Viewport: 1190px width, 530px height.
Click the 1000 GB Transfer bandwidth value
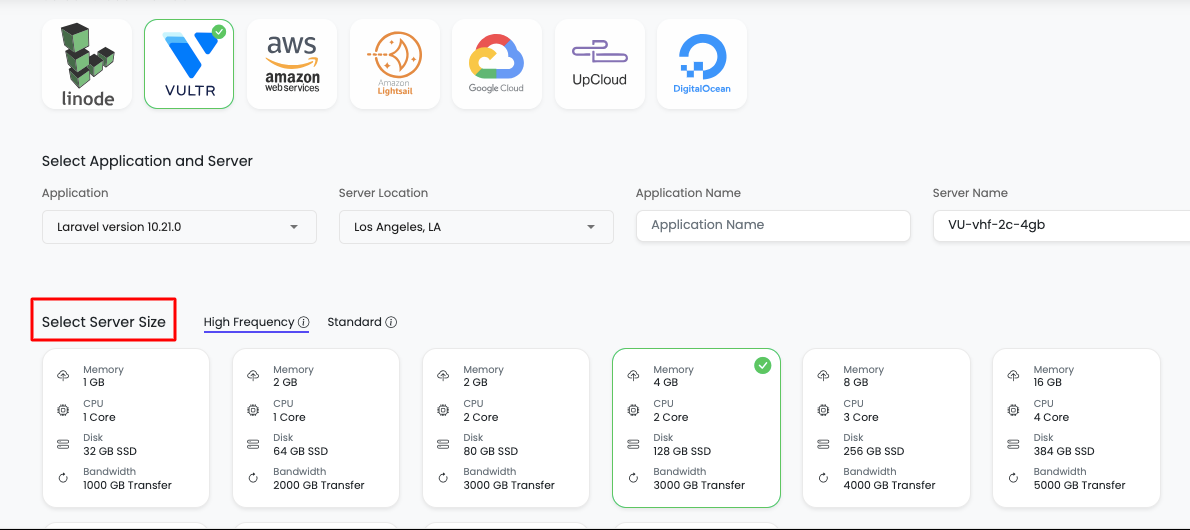(128, 485)
